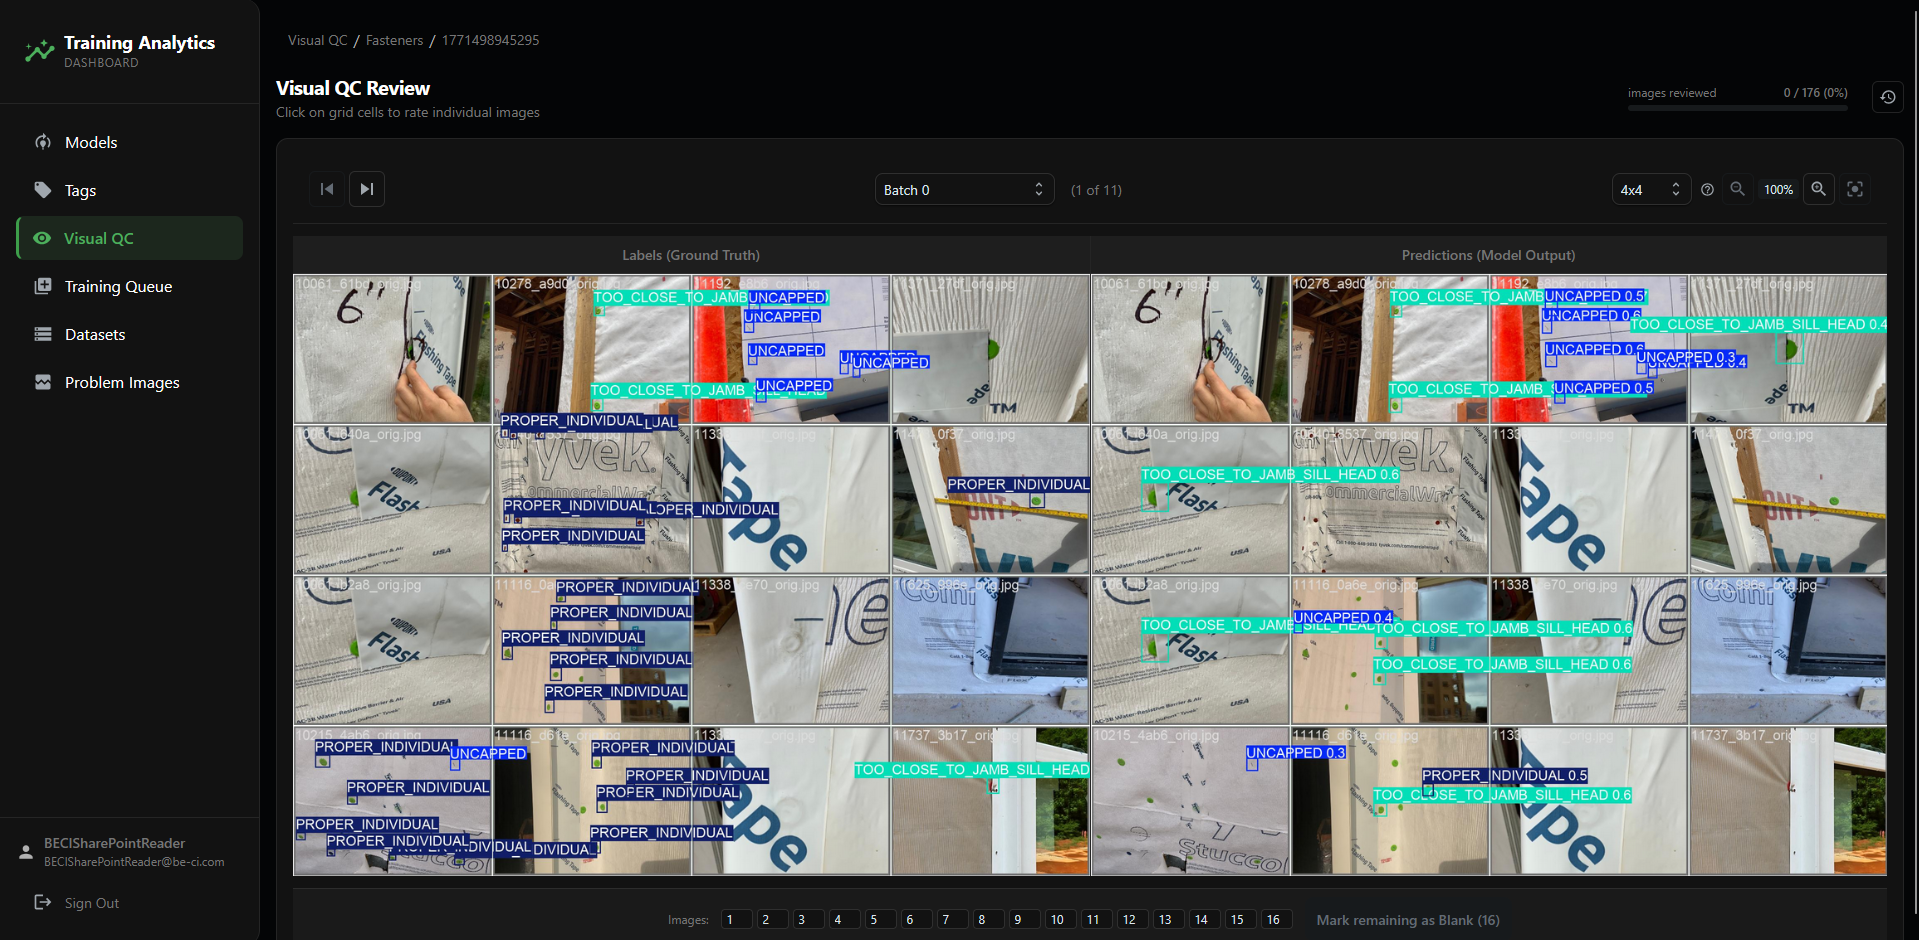Image resolution: width=1919 pixels, height=940 pixels.
Task: Click label image 10278_a9d0 thumbnail
Action: tap(592, 349)
